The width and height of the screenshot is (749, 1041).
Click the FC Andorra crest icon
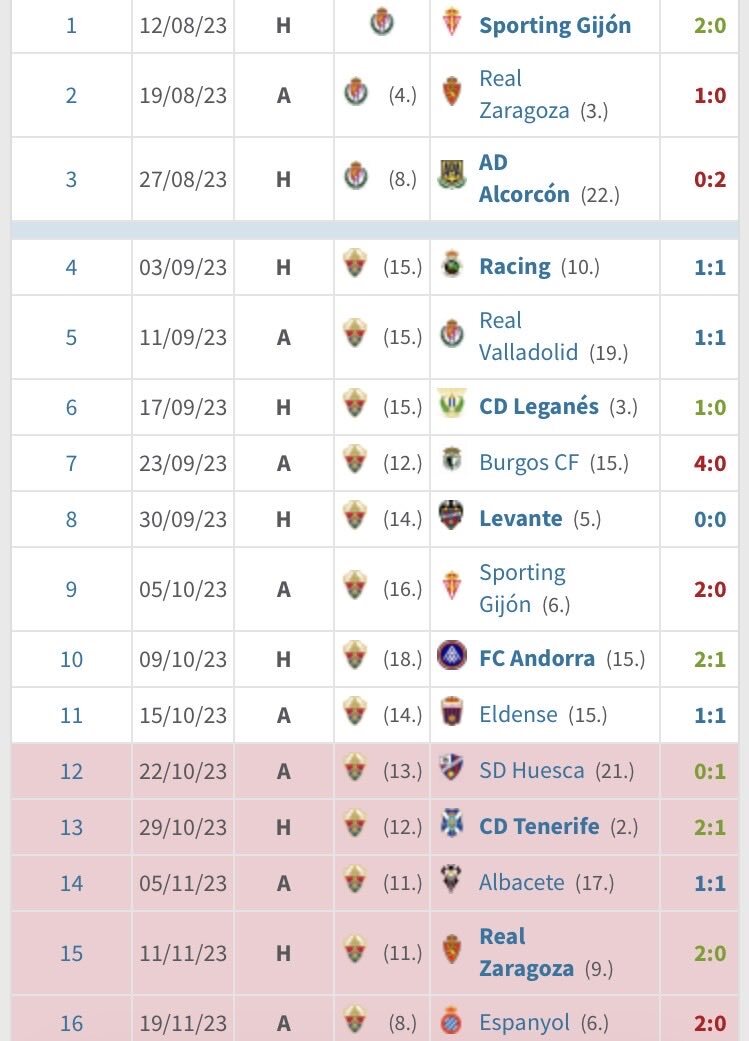(x=452, y=657)
